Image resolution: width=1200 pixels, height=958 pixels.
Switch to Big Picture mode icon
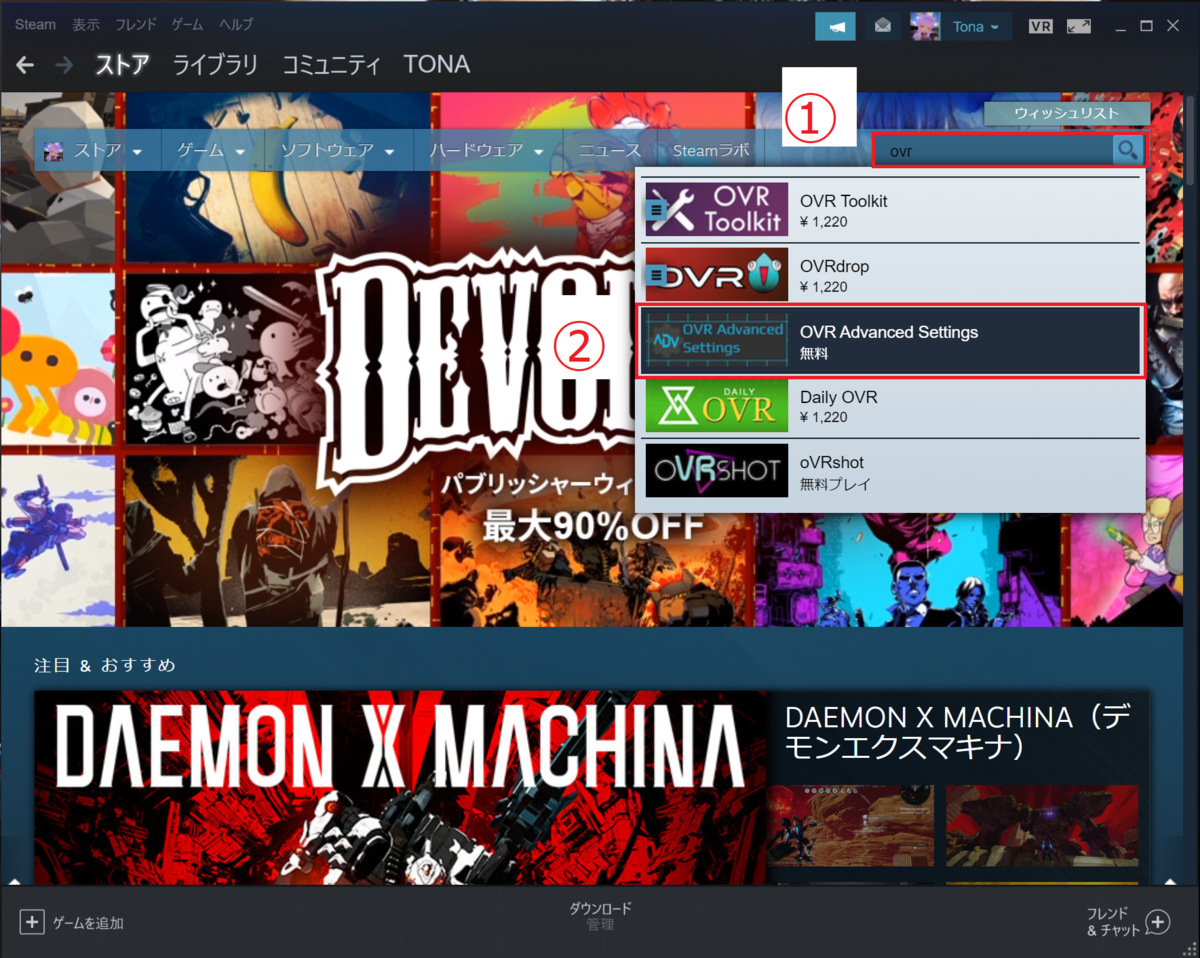[1078, 27]
